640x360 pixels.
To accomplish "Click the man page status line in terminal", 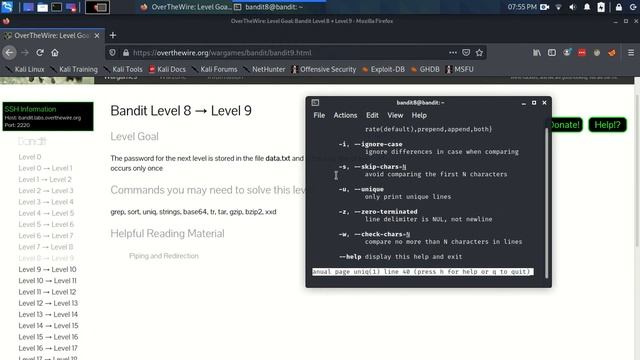I will [422, 271].
